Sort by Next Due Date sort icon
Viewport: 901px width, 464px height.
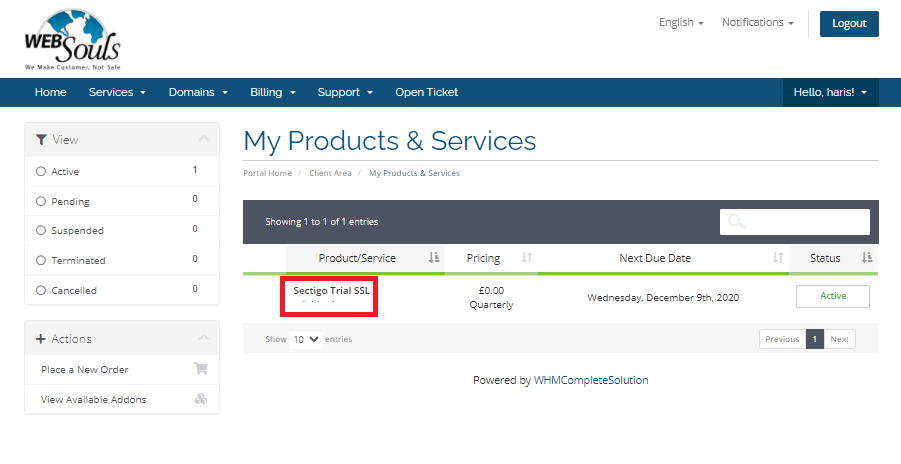(x=777, y=258)
